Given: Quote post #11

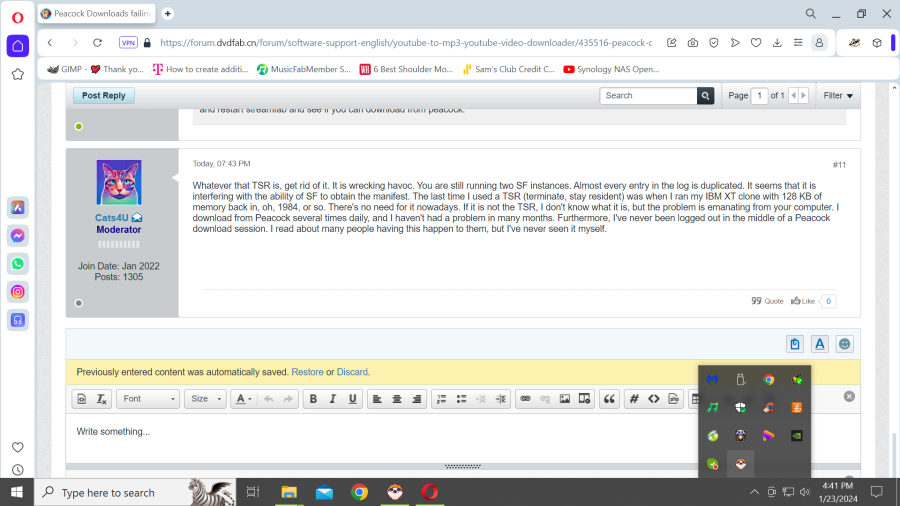Looking at the screenshot, I should pyautogui.click(x=767, y=301).
